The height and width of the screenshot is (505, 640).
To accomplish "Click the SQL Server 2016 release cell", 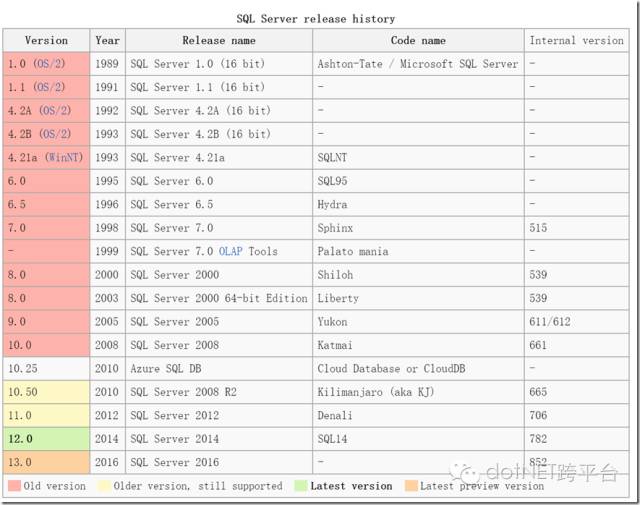I will [219, 462].
